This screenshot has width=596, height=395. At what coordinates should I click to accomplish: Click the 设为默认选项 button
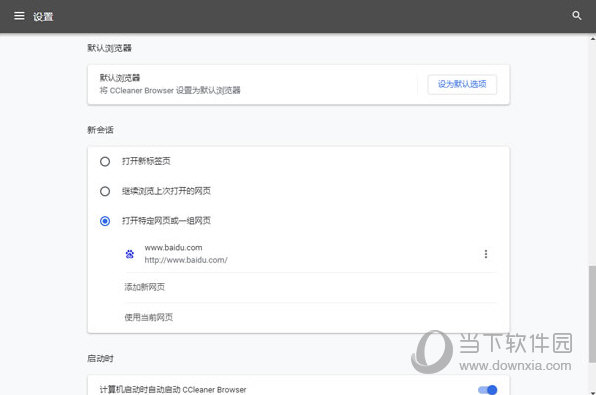[462, 84]
